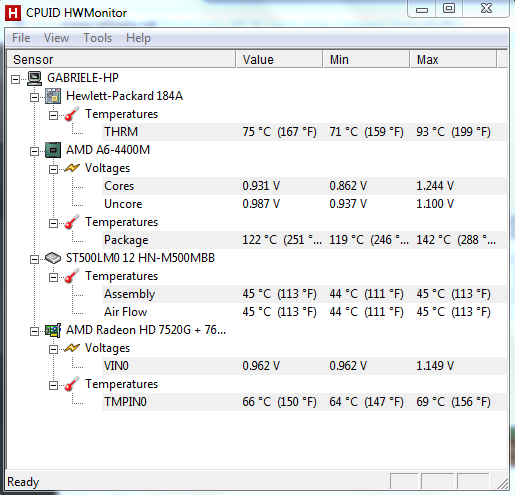Click VIN0 max value 1.149 V

pos(435,366)
